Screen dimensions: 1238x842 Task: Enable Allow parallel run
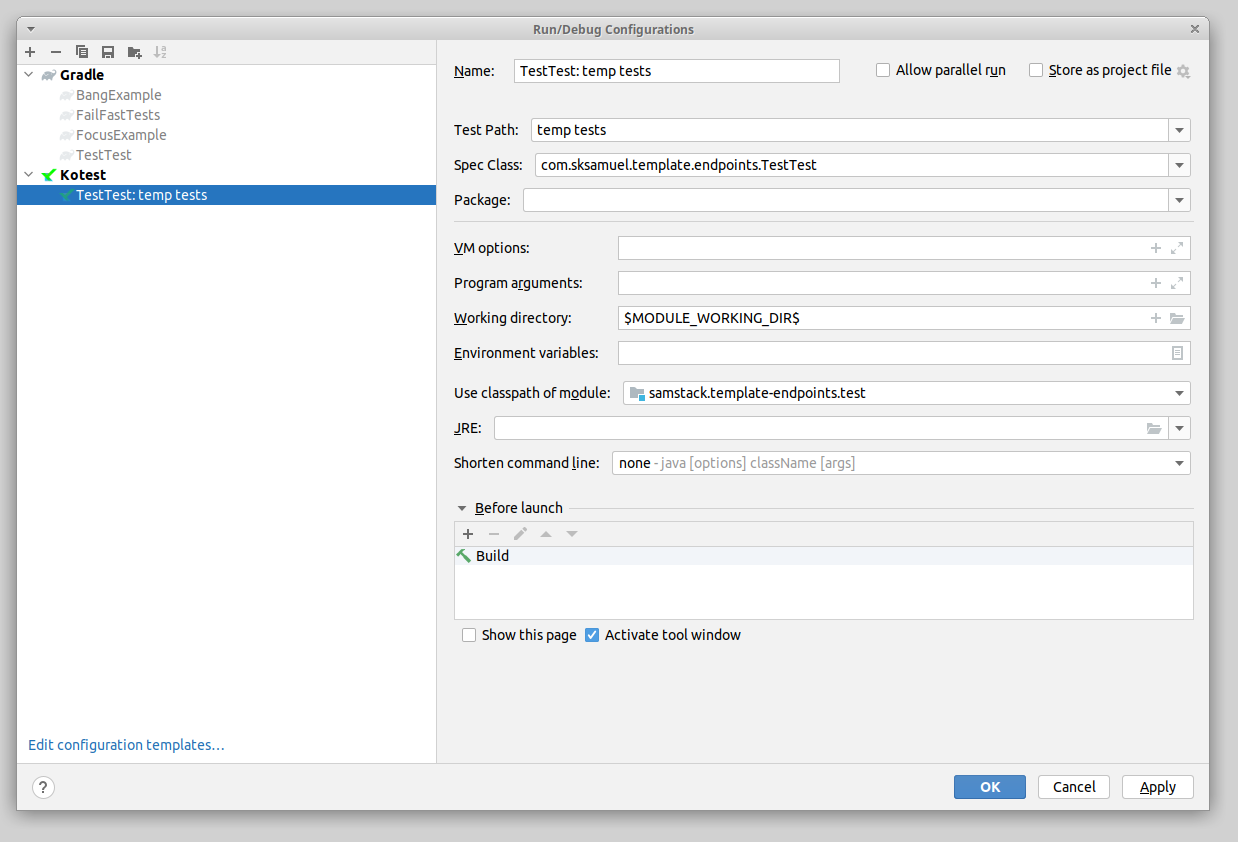pos(882,70)
